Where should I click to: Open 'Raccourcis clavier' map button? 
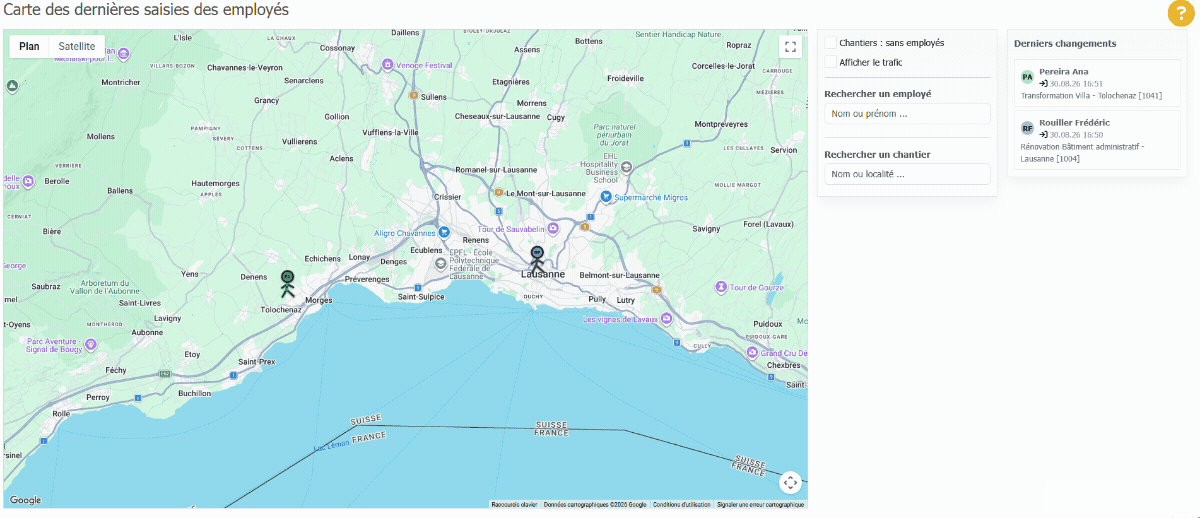(x=514, y=505)
